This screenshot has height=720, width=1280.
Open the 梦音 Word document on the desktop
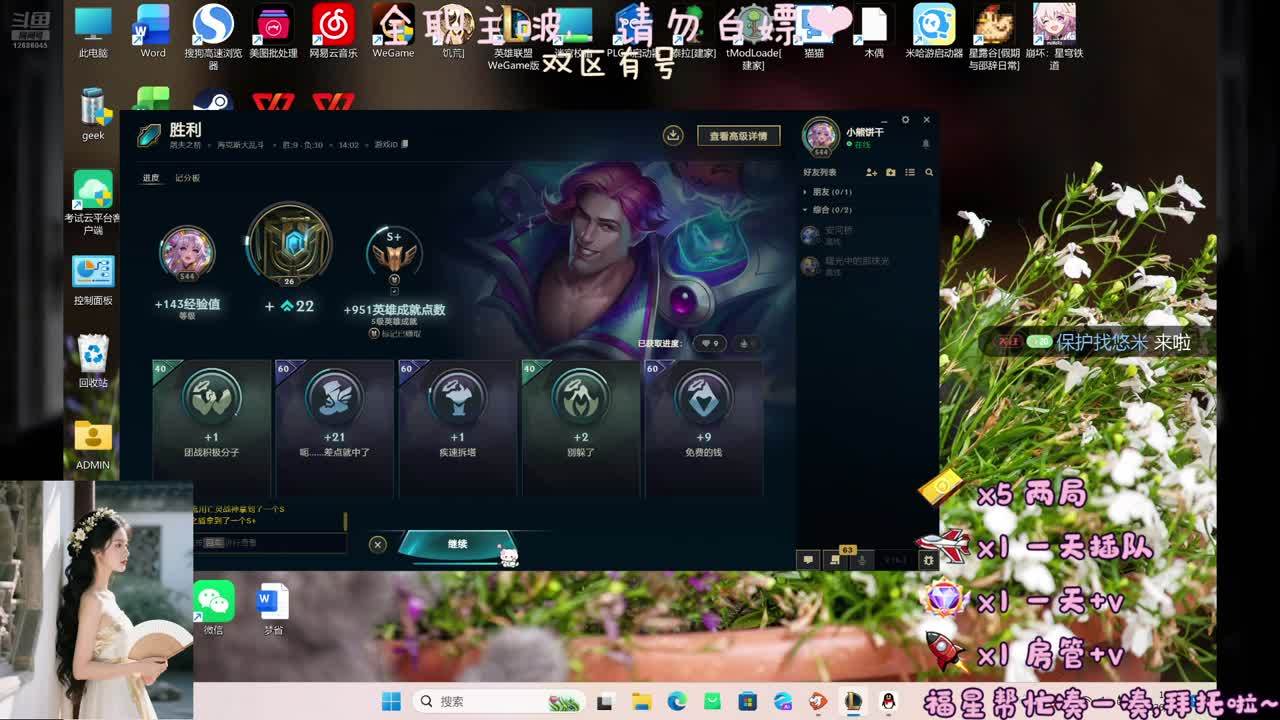point(273,609)
